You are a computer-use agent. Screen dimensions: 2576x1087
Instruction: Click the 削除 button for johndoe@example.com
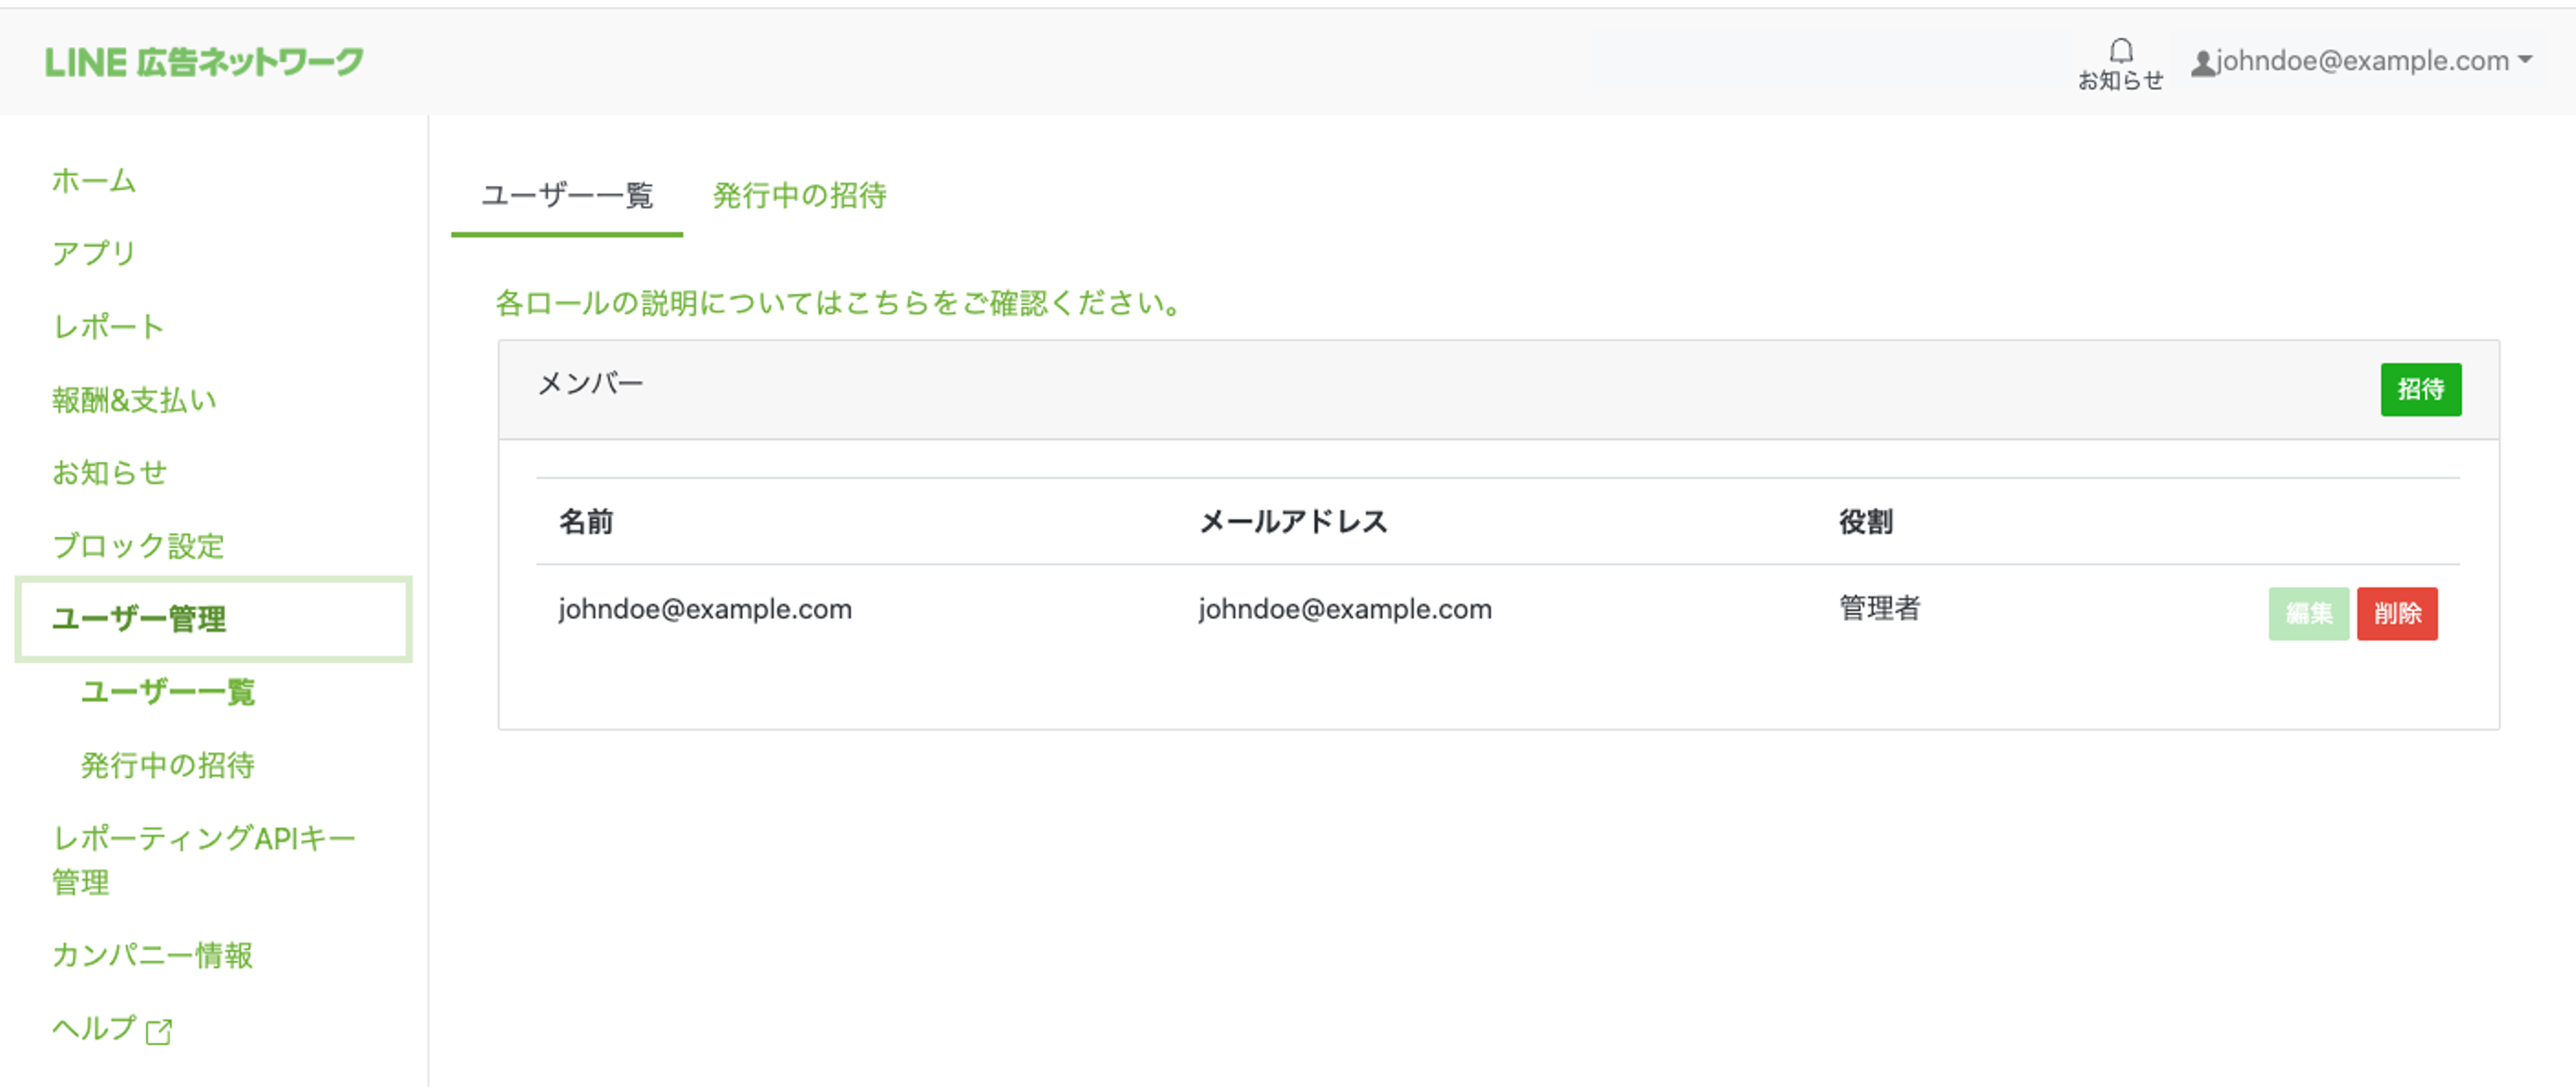click(2397, 614)
